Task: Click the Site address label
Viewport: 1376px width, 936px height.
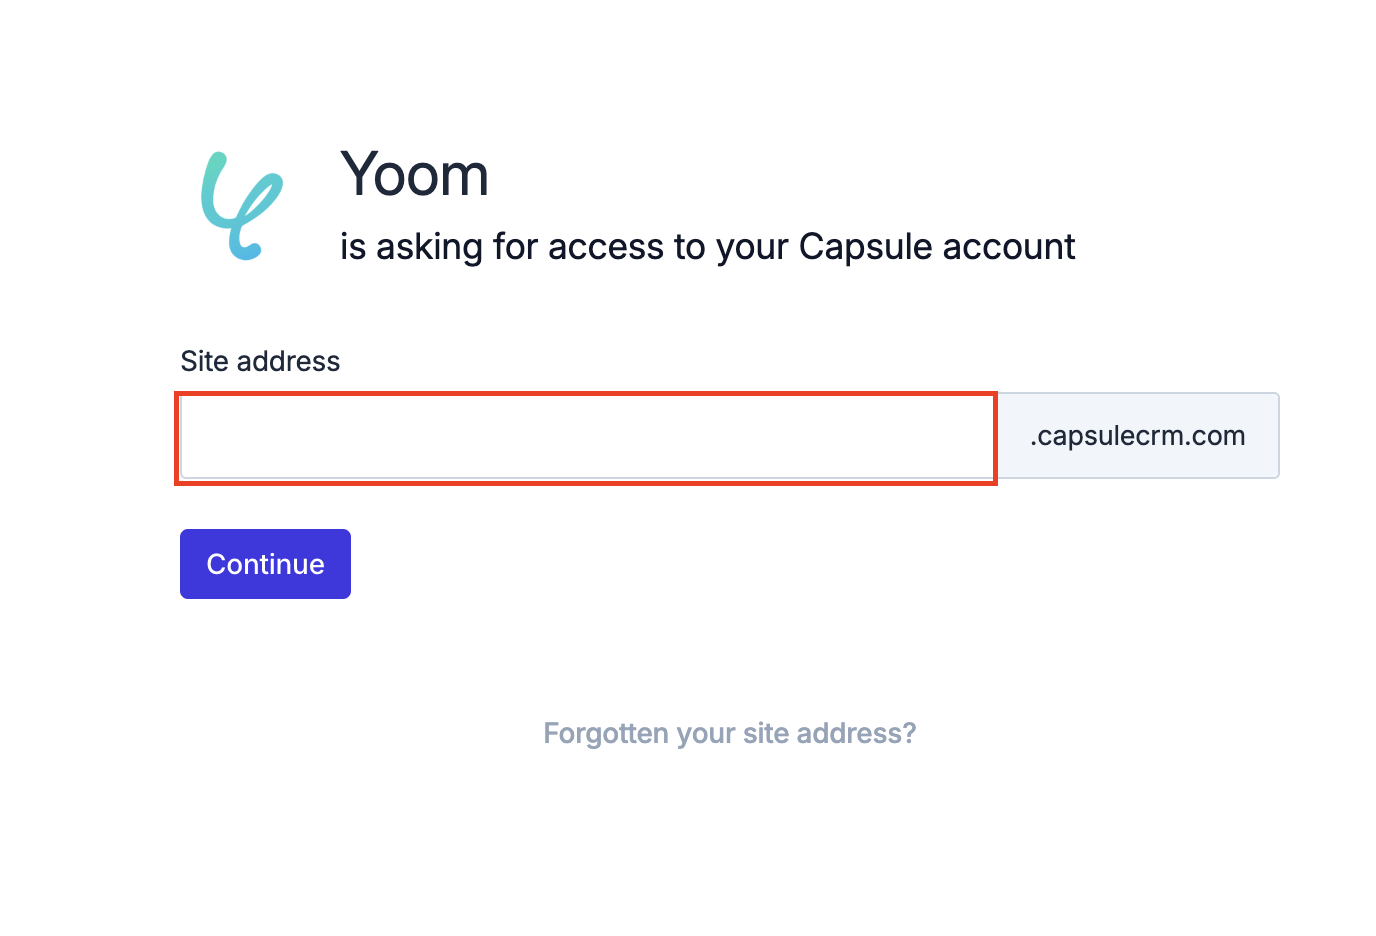Action: coord(260,361)
